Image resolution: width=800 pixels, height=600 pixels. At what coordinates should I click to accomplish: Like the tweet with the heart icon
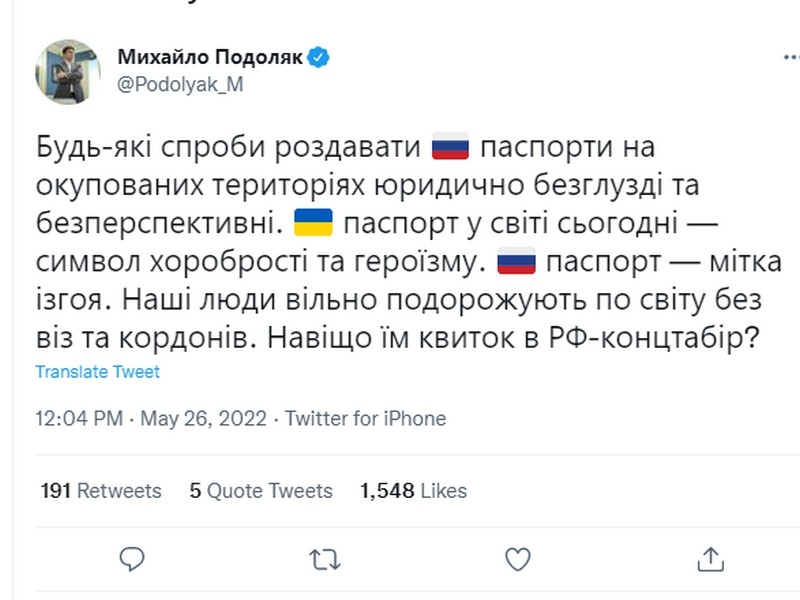[x=517, y=559]
